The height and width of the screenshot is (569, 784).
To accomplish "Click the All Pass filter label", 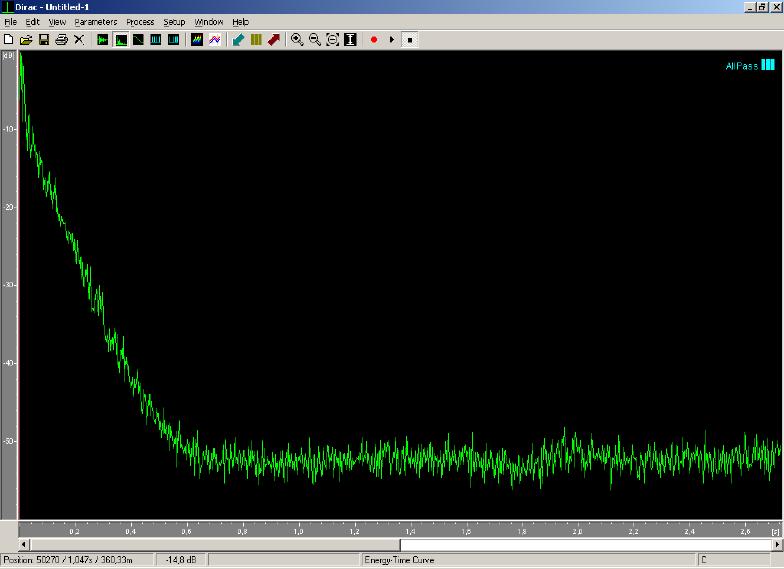I will pos(741,66).
